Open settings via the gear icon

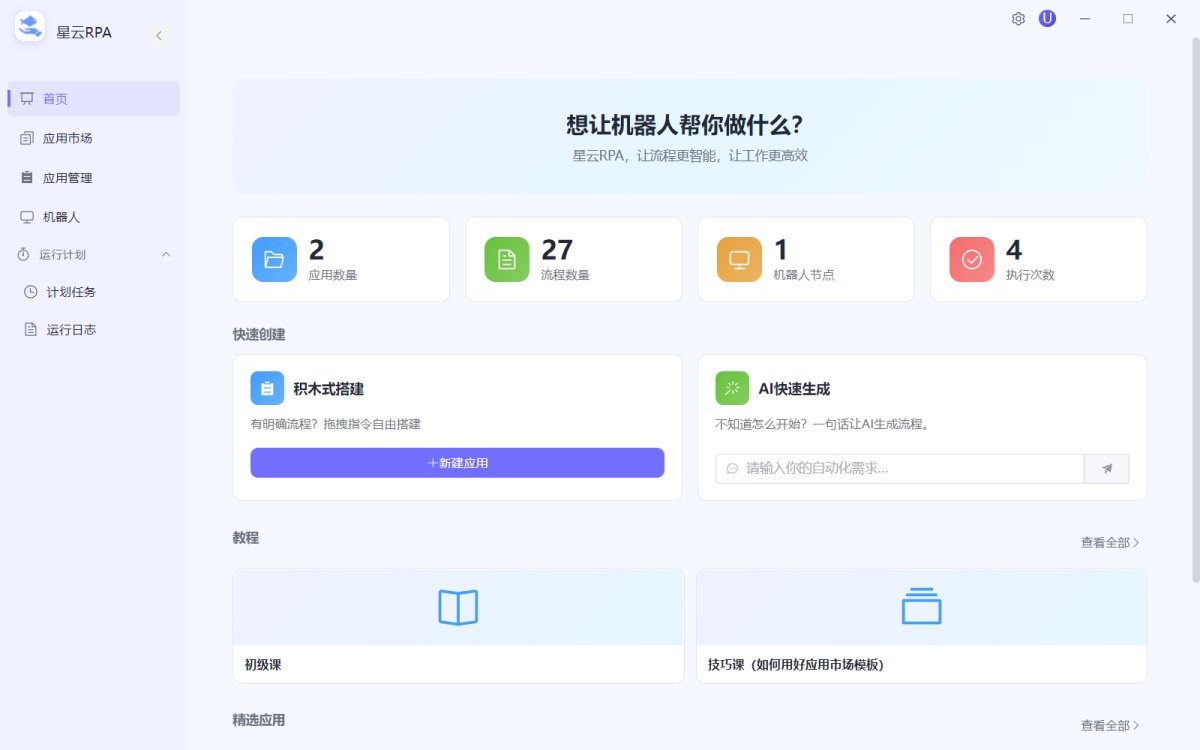1017,18
